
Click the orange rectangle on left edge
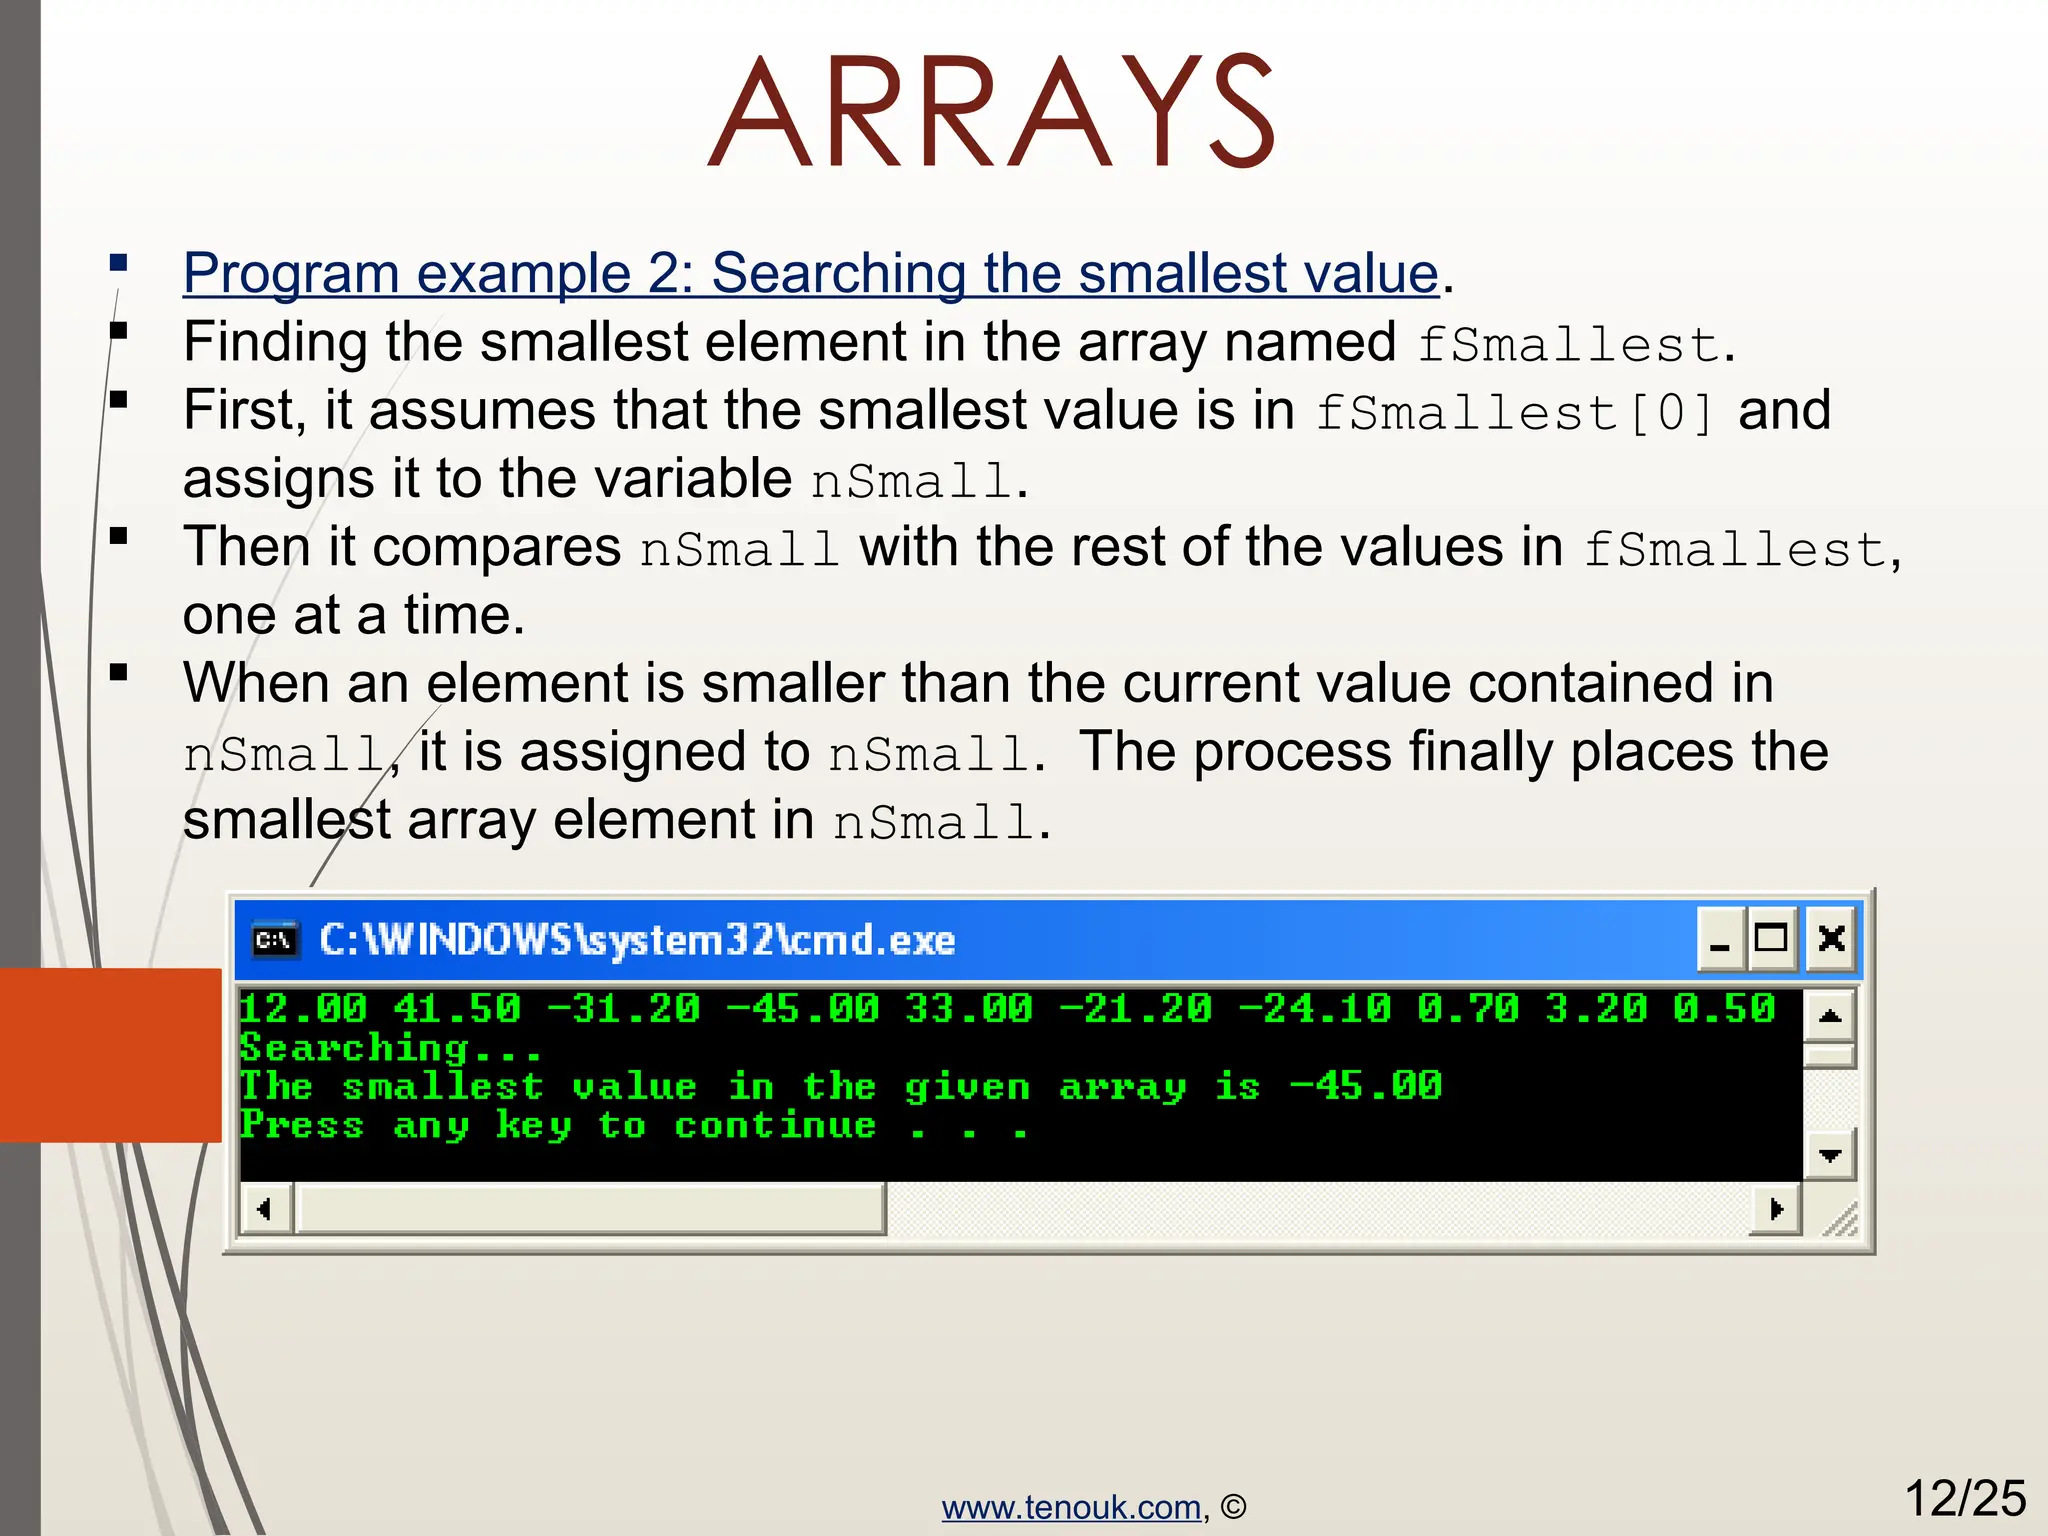point(110,1055)
